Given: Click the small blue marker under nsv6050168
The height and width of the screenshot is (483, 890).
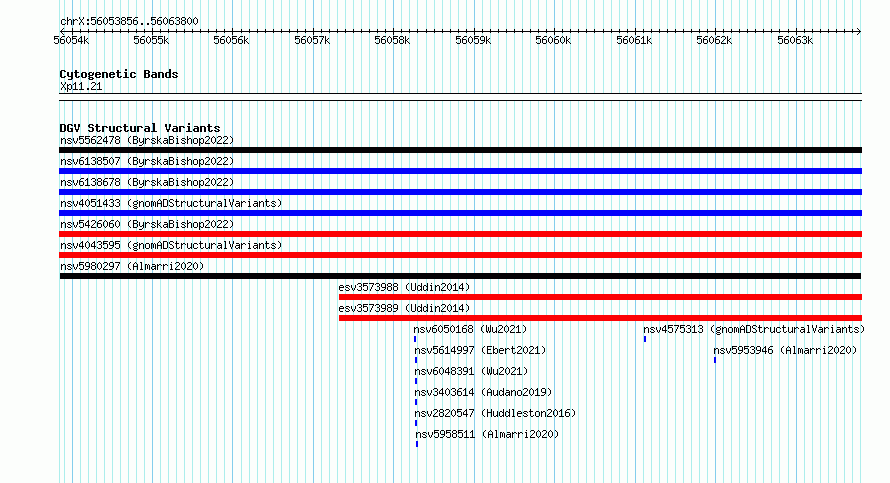Looking at the screenshot, I should tap(415, 339).
